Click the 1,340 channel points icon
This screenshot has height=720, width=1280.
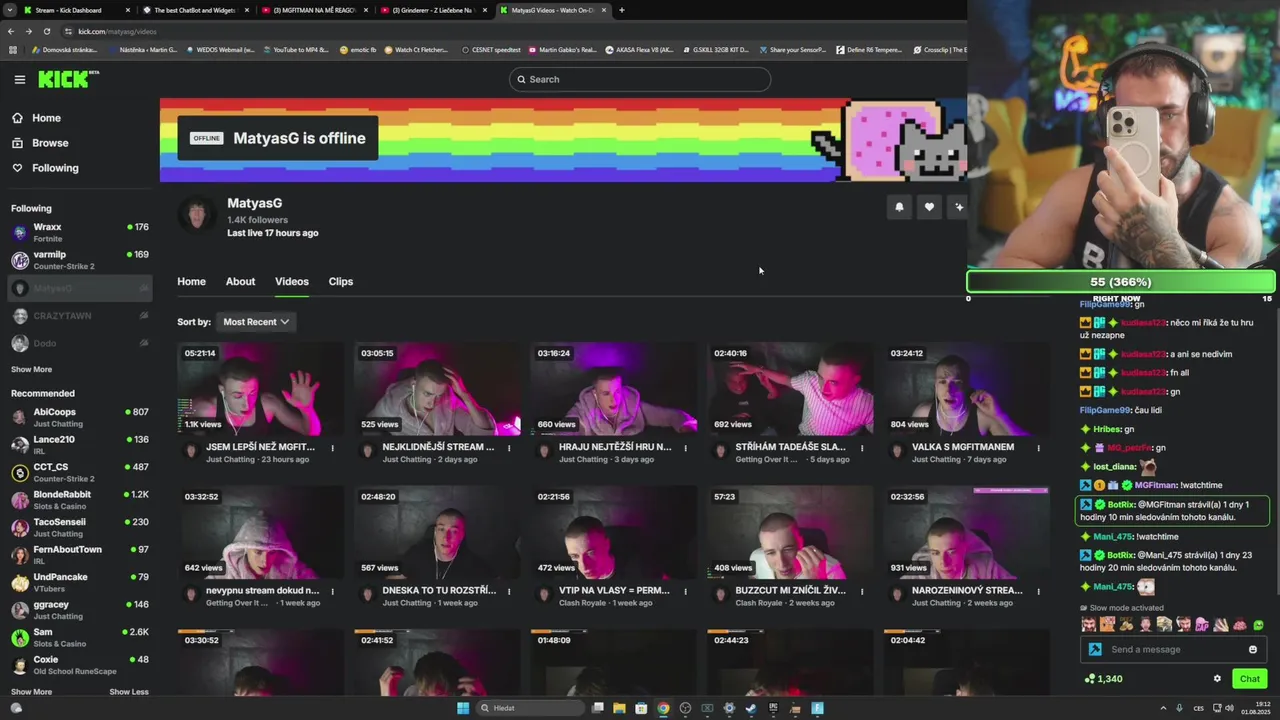click(x=1090, y=679)
